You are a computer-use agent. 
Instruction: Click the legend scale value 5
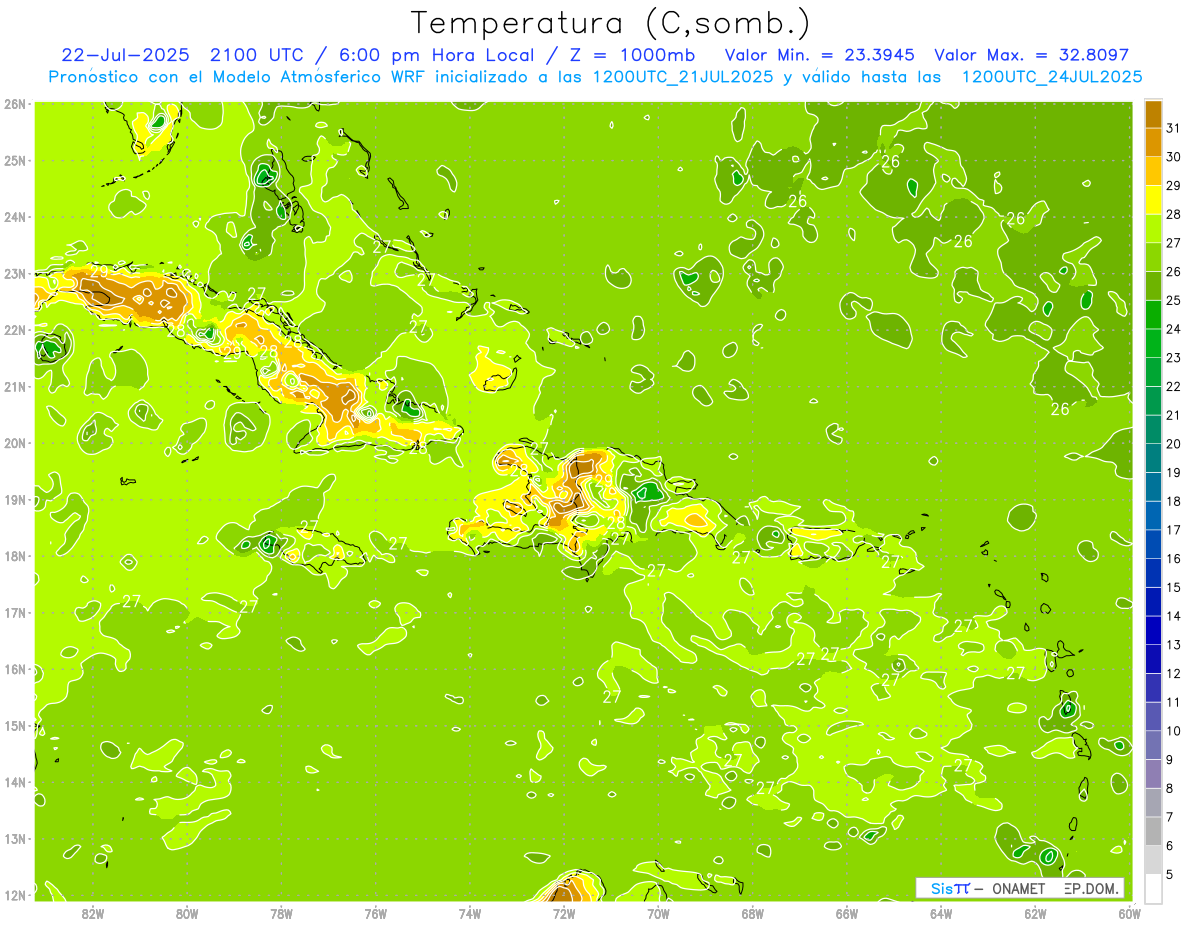(x=1170, y=875)
